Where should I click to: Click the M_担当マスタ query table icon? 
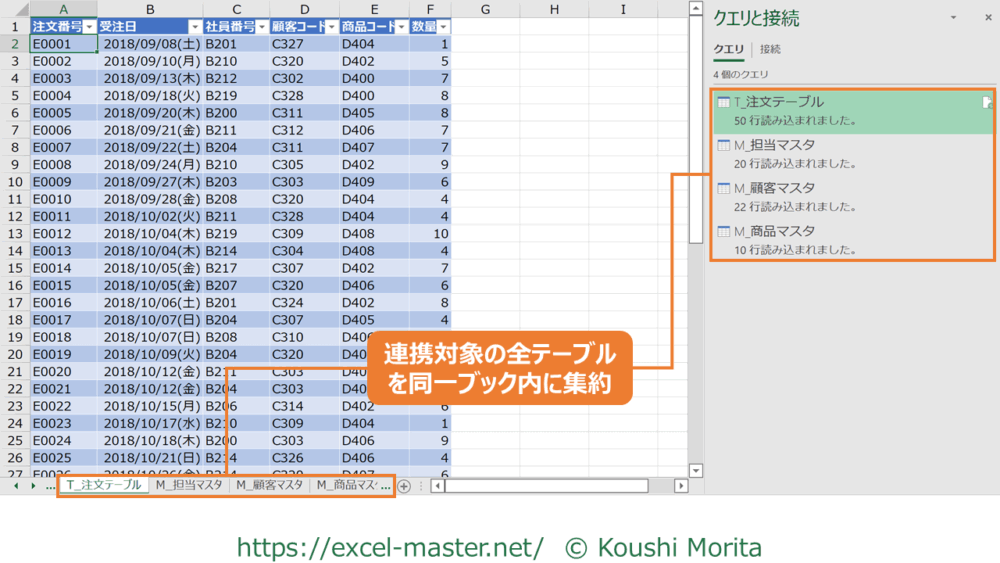tap(724, 146)
